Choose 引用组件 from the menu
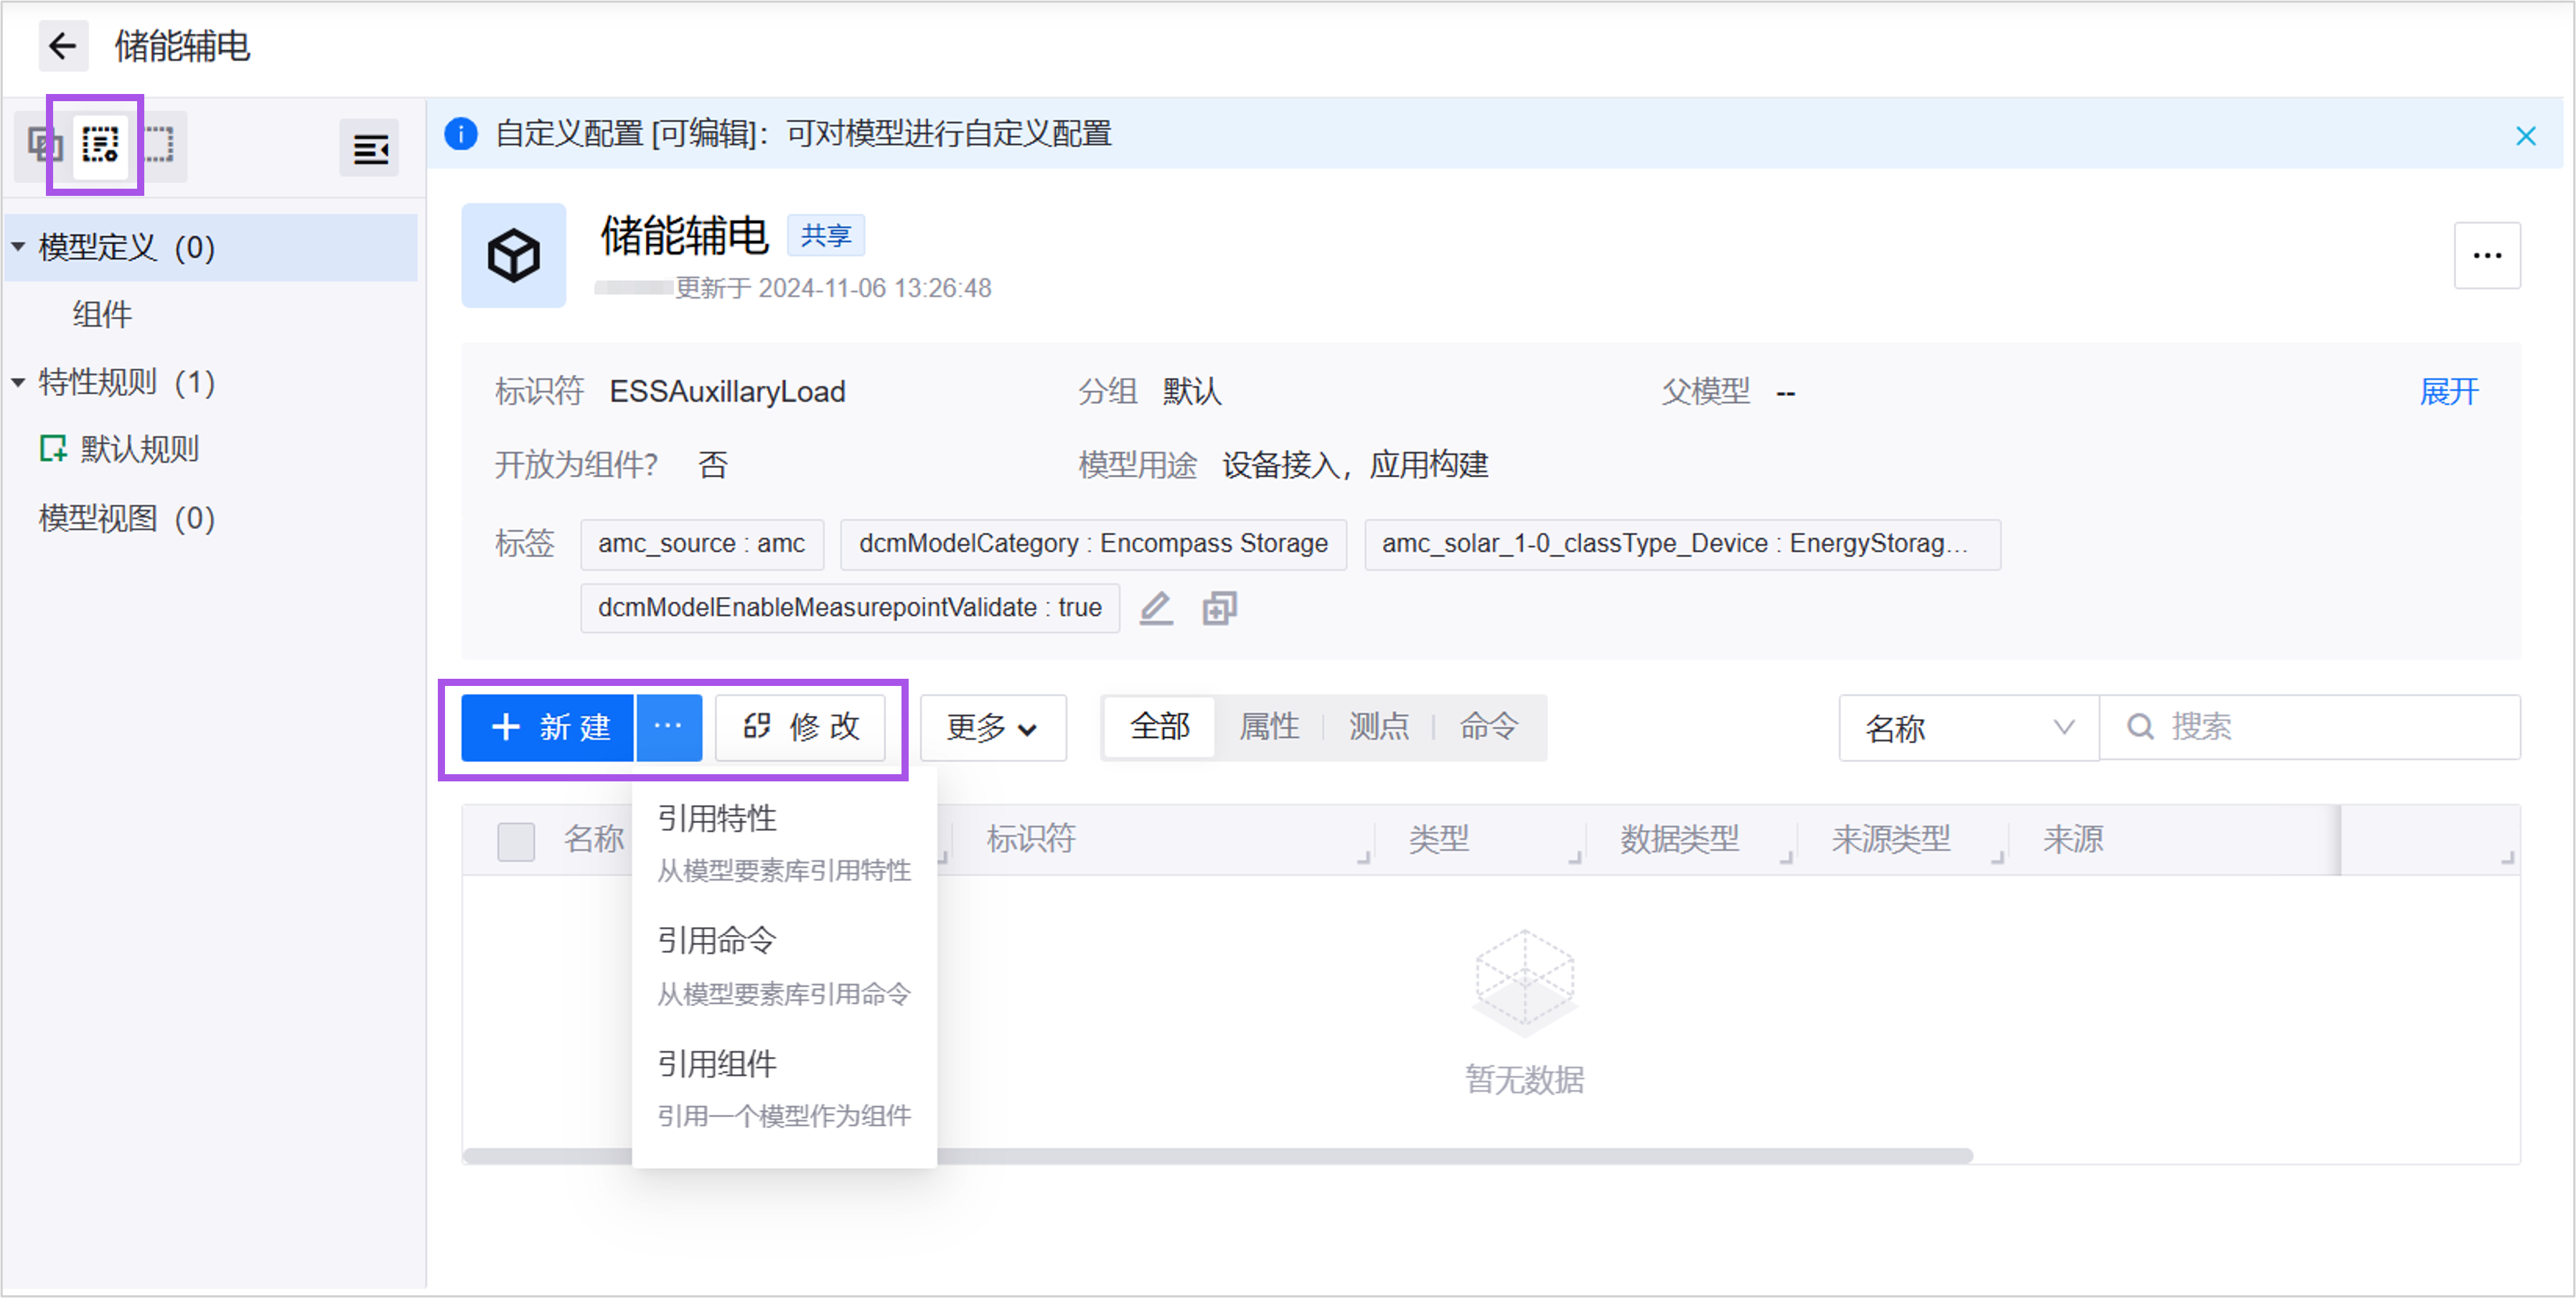Viewport: 2576px width, 1298px height. coord(716,1063)
